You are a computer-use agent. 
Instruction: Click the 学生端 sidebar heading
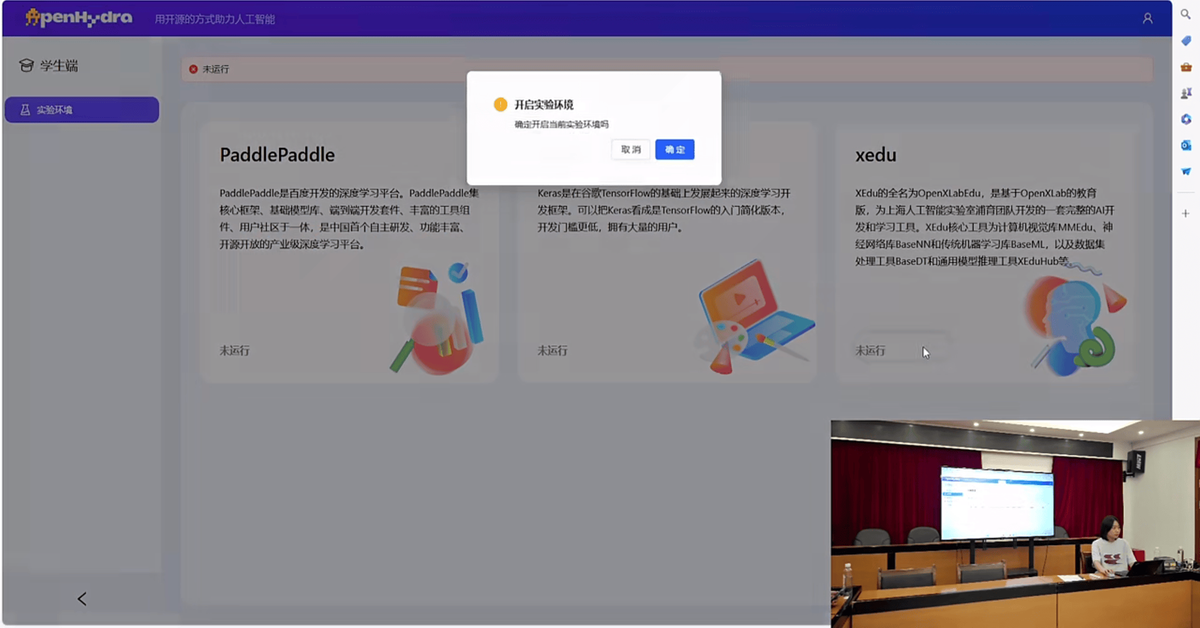click(59, 66)
